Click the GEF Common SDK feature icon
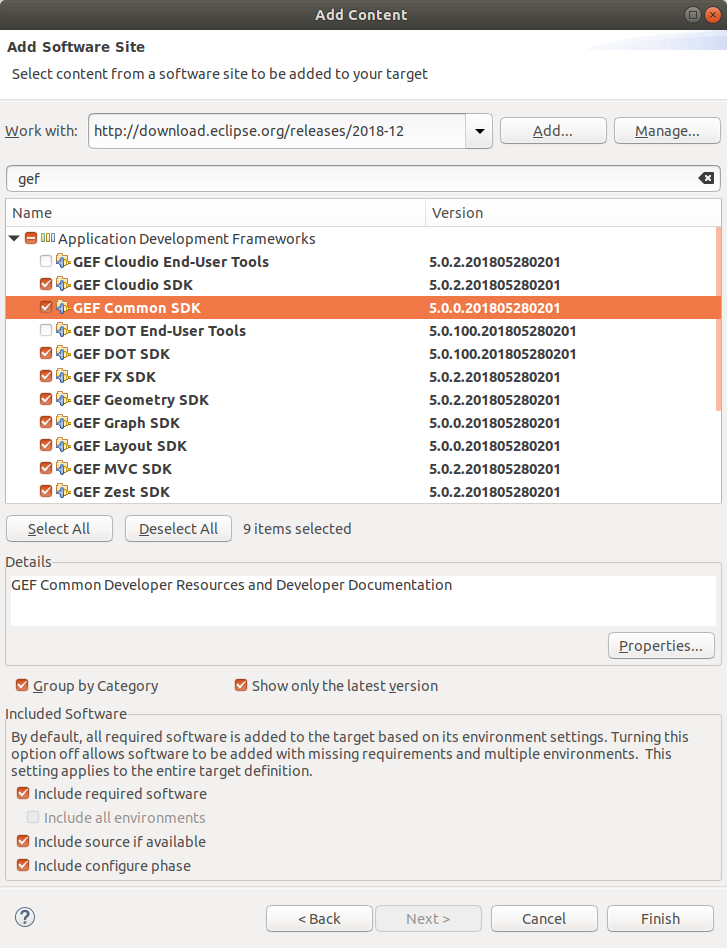Screen dimensions: 727x948 [63, 307]
